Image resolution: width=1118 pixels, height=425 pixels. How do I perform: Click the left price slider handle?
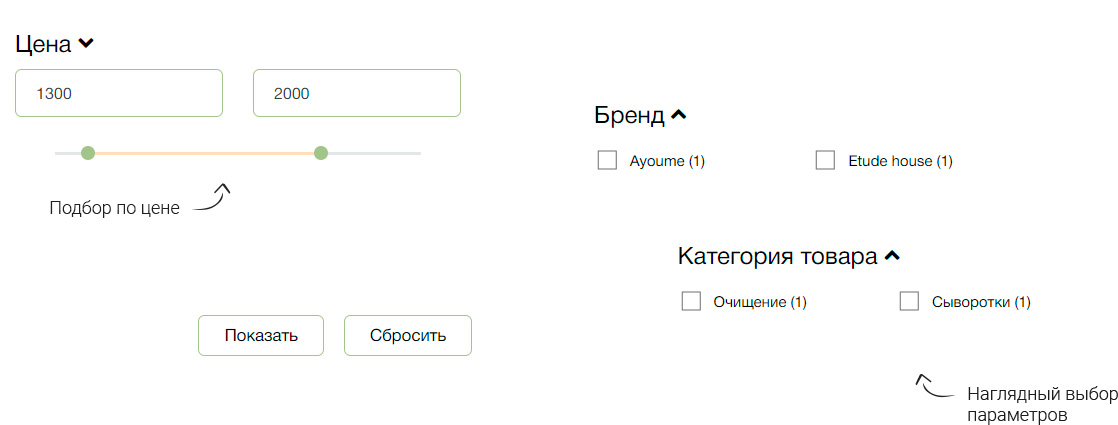[88, 153]
